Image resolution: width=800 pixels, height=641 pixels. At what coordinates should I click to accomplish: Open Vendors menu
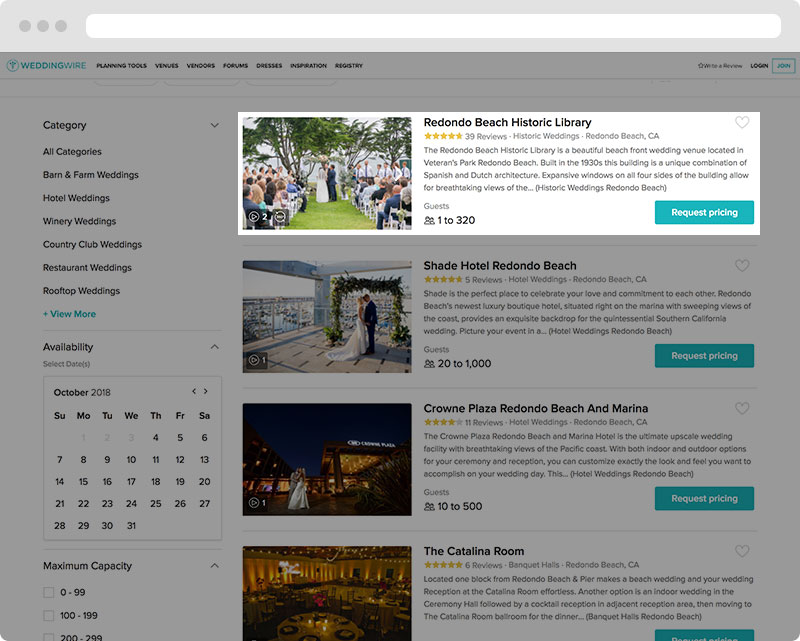[201, 66]
